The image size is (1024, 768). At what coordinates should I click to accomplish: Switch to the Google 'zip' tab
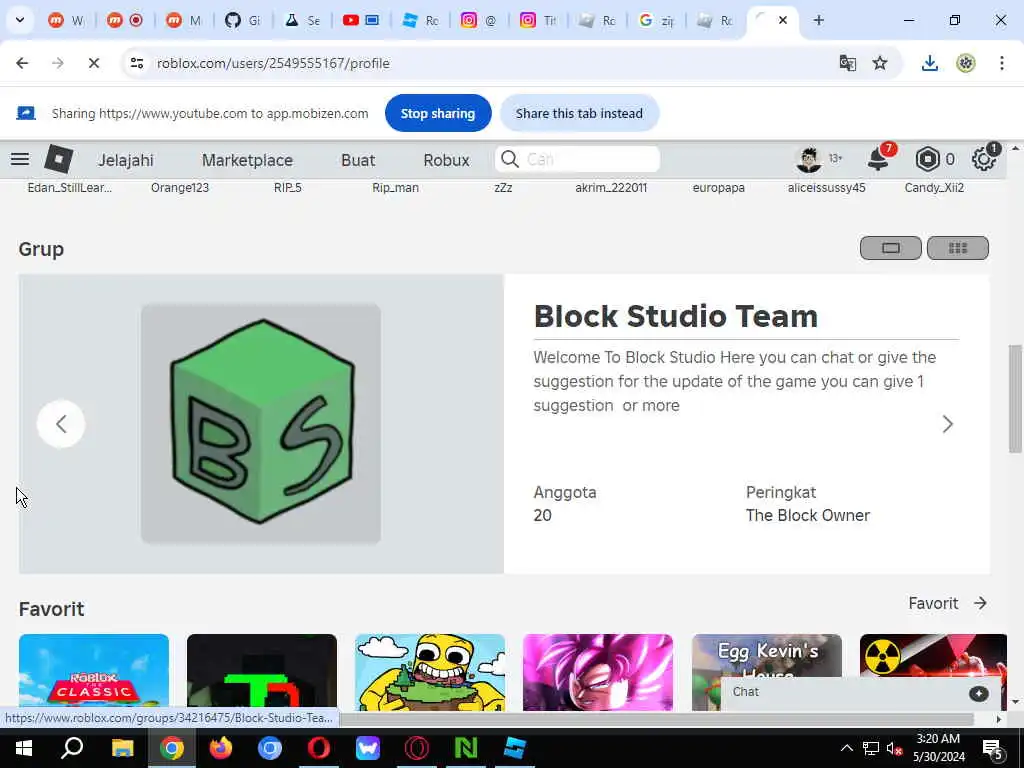(656, 20)
